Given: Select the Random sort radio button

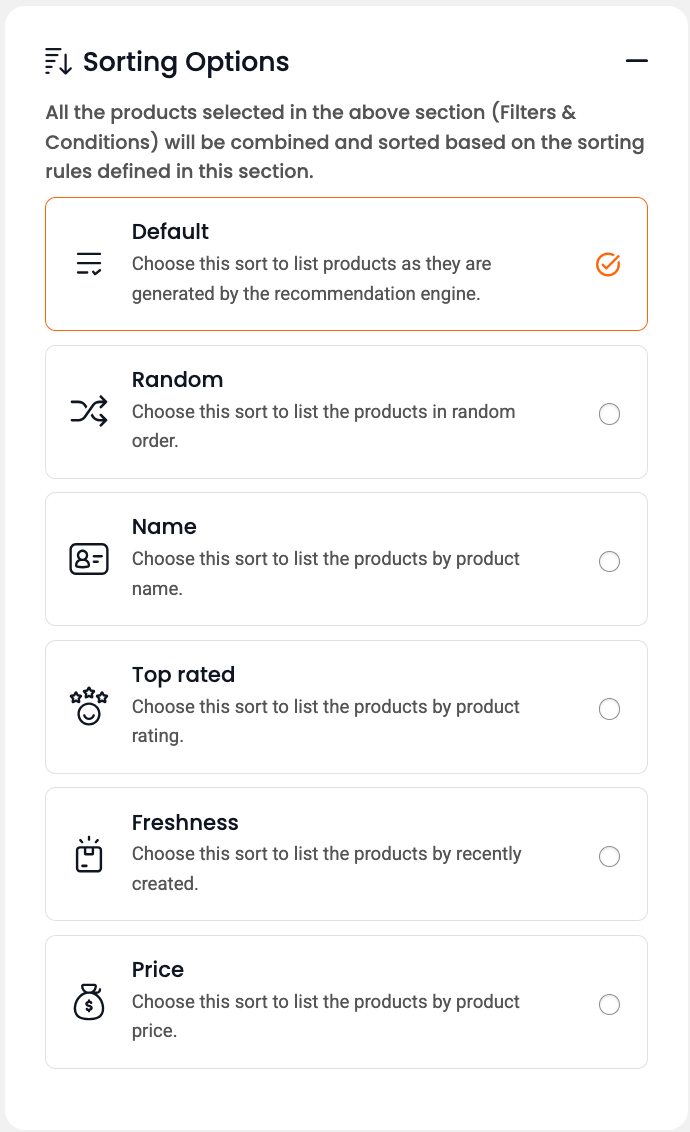Looking at the screenshot, I should point(609,414).
